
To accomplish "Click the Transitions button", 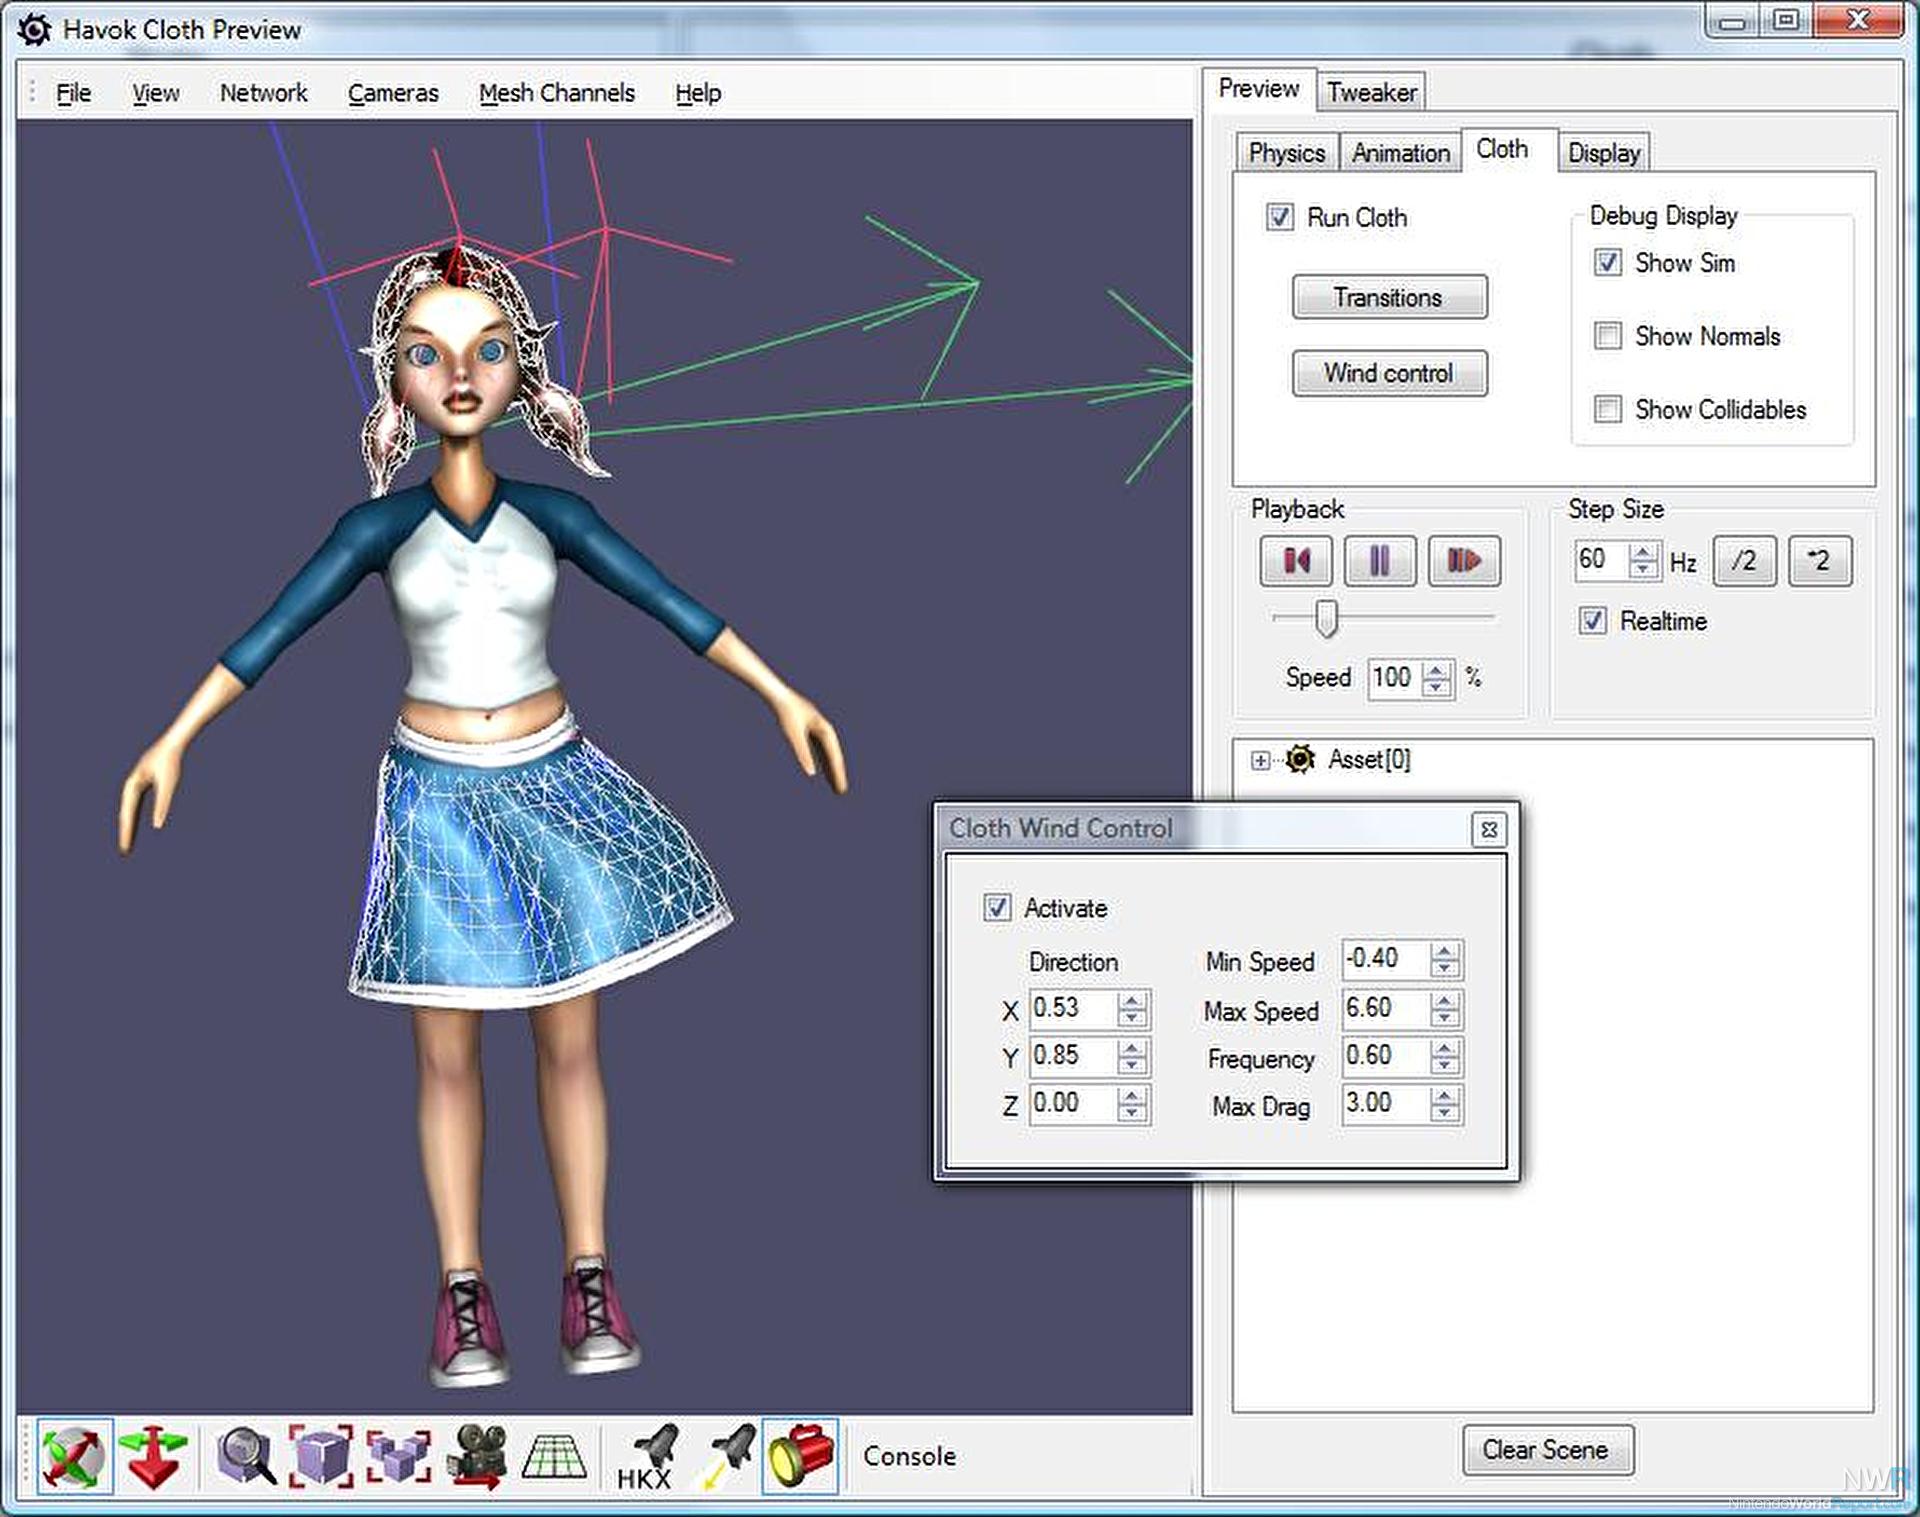I will 1389,297.
